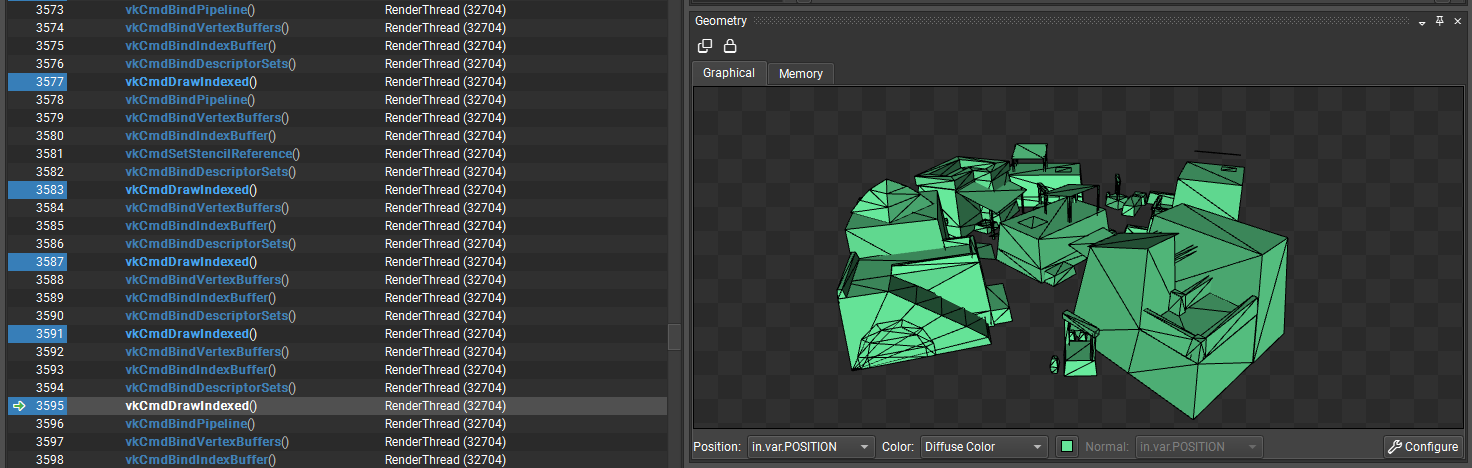This screenshot has height=468, width=1472.
Task: Click vkCmdBindIndexBuffer at event 3575
Action: point(200,46)
